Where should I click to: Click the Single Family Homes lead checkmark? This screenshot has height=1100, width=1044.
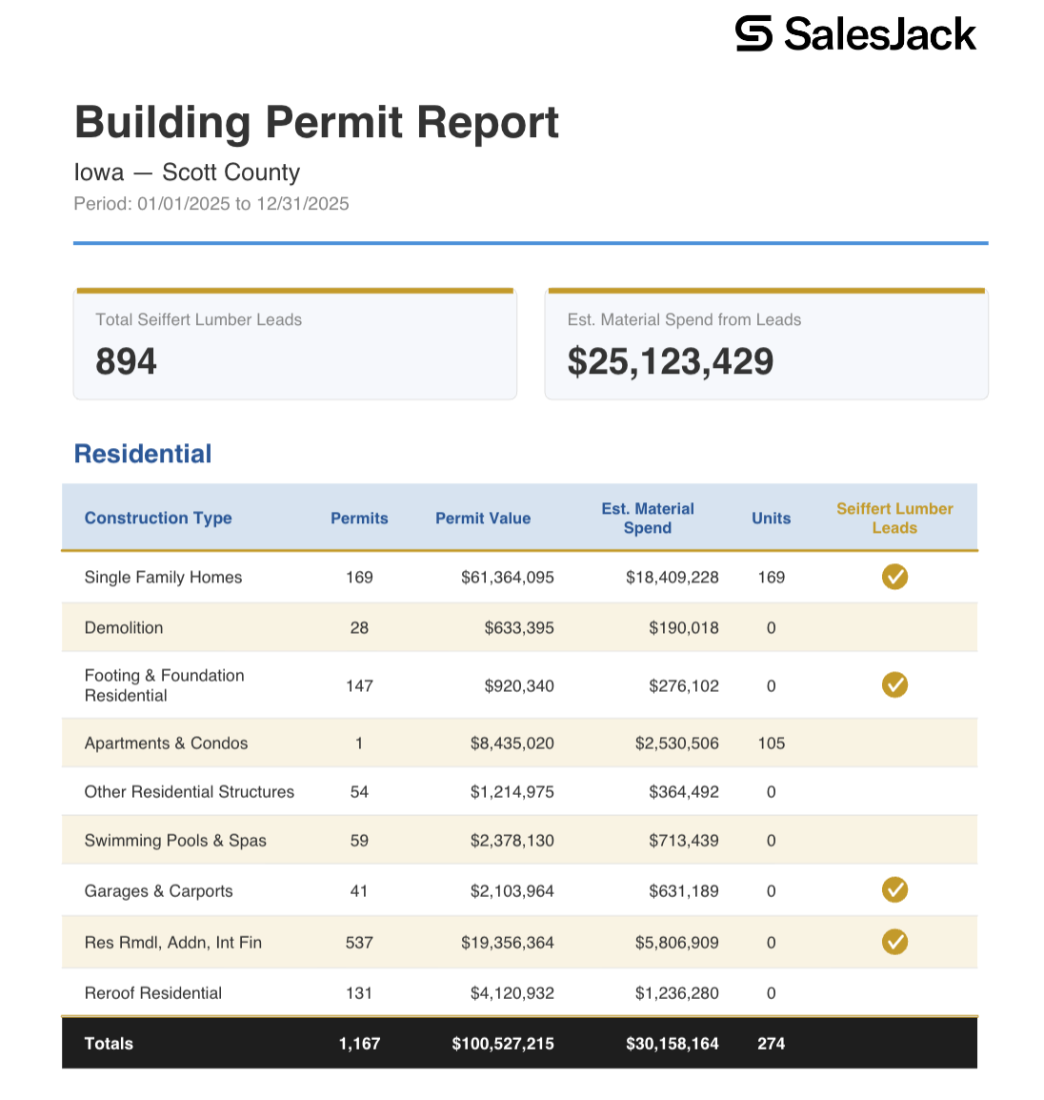(895, 577)
